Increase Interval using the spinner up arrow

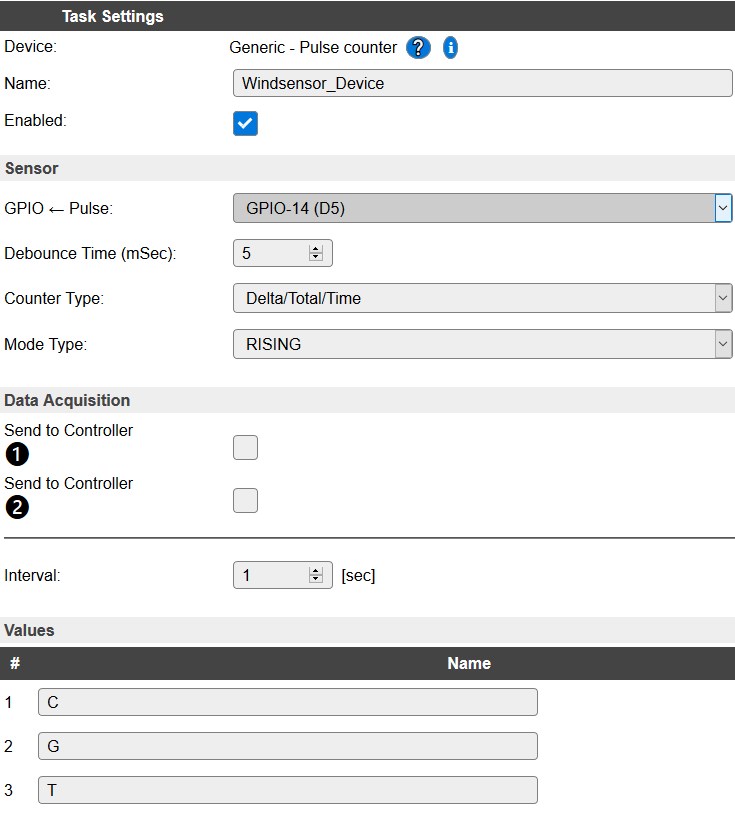tap(316, 571)
